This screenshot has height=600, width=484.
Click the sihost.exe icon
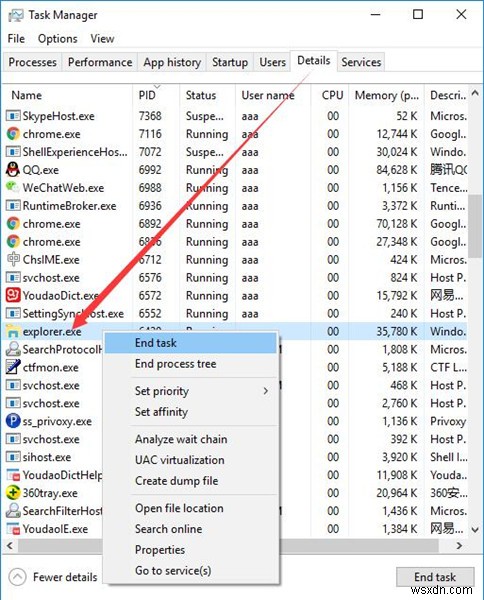13,457
